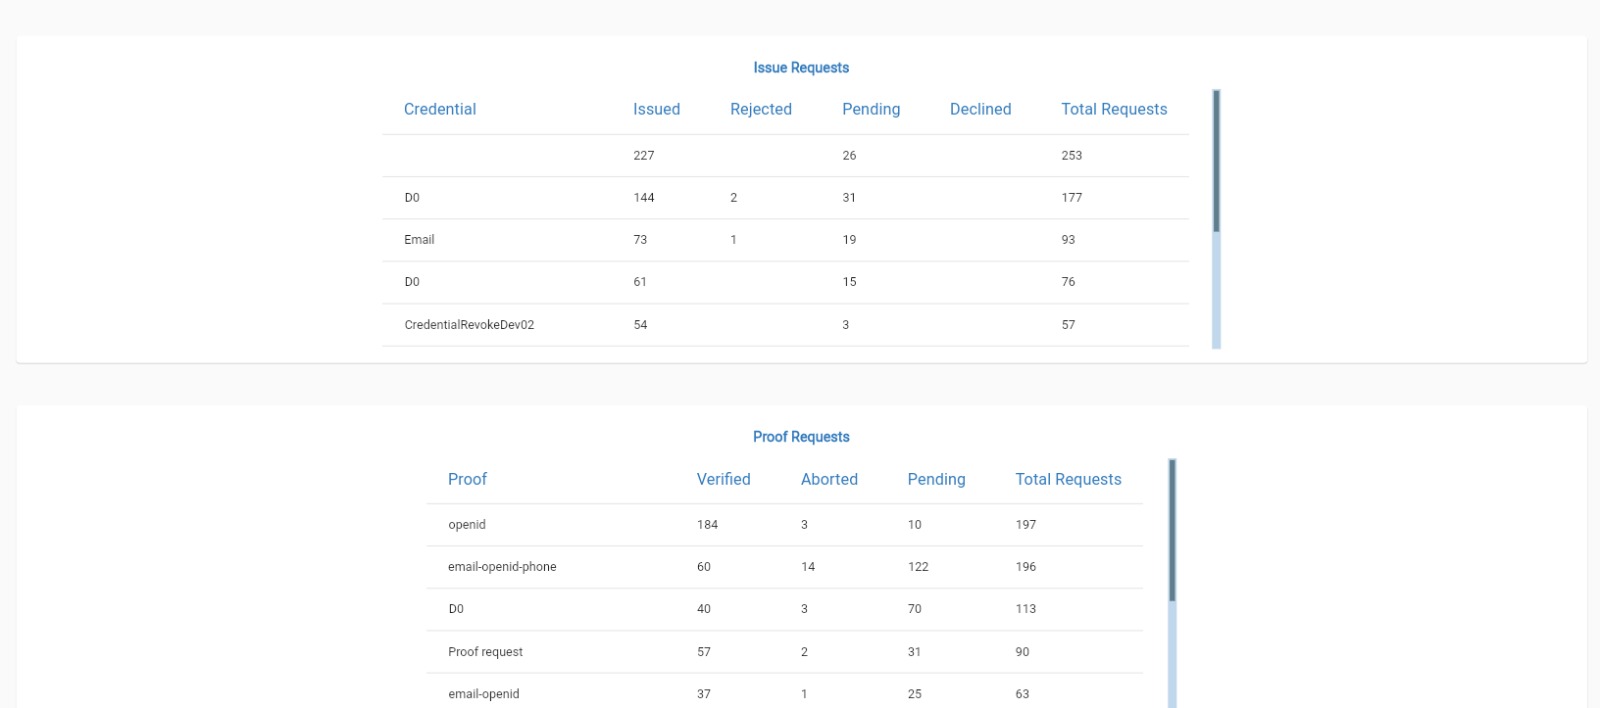Viewport: 1600px width, 708px height.
Task: Select total requests value 197
Action: pos(1026,524)
